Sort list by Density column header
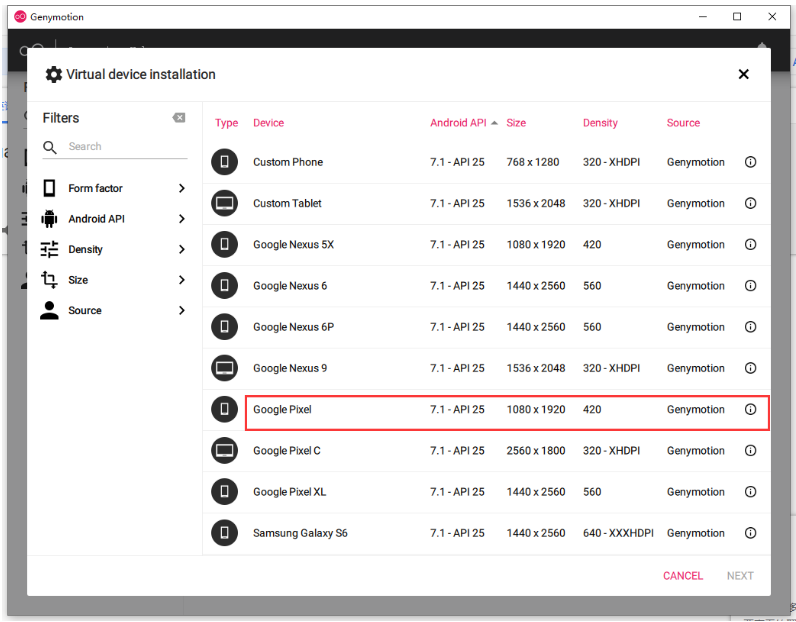Viewport: 796px width, 622px height. [600, 123]
